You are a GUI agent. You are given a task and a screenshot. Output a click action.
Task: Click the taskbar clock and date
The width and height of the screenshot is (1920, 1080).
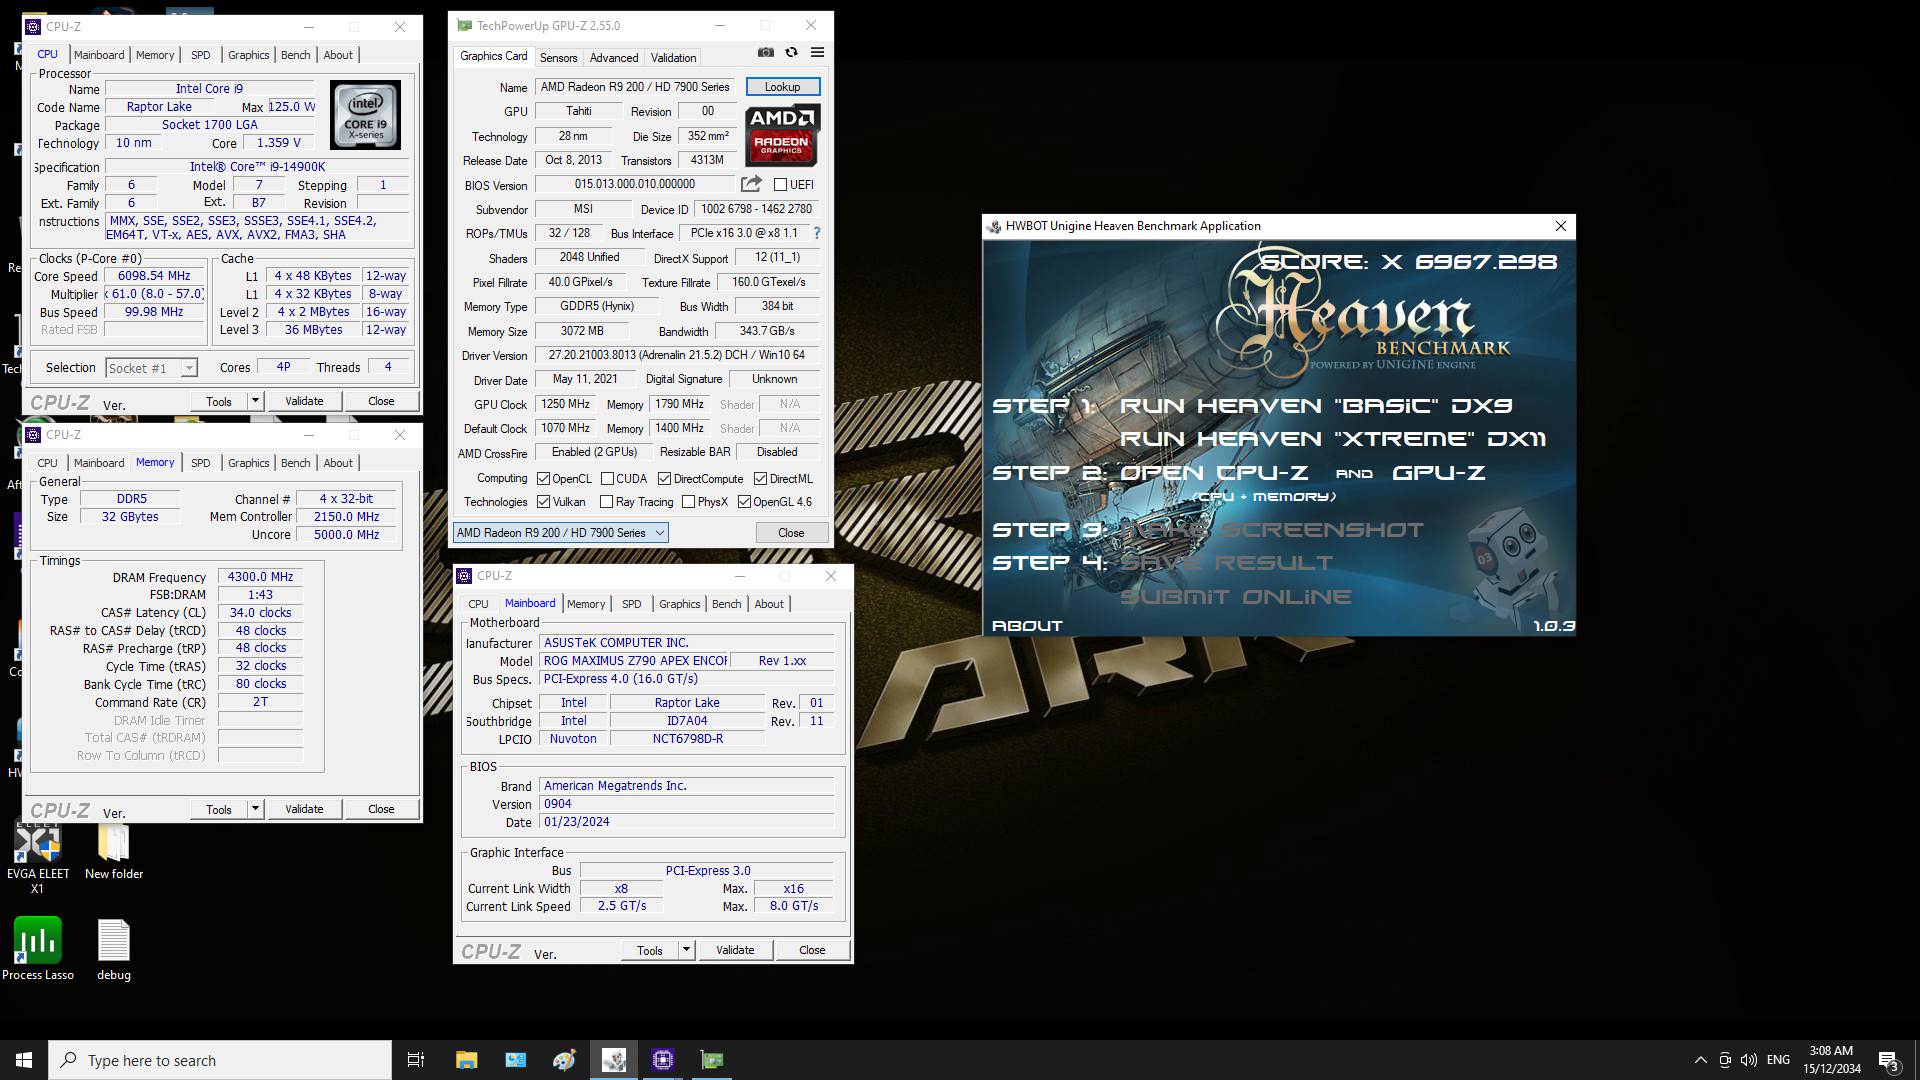1831,1060
